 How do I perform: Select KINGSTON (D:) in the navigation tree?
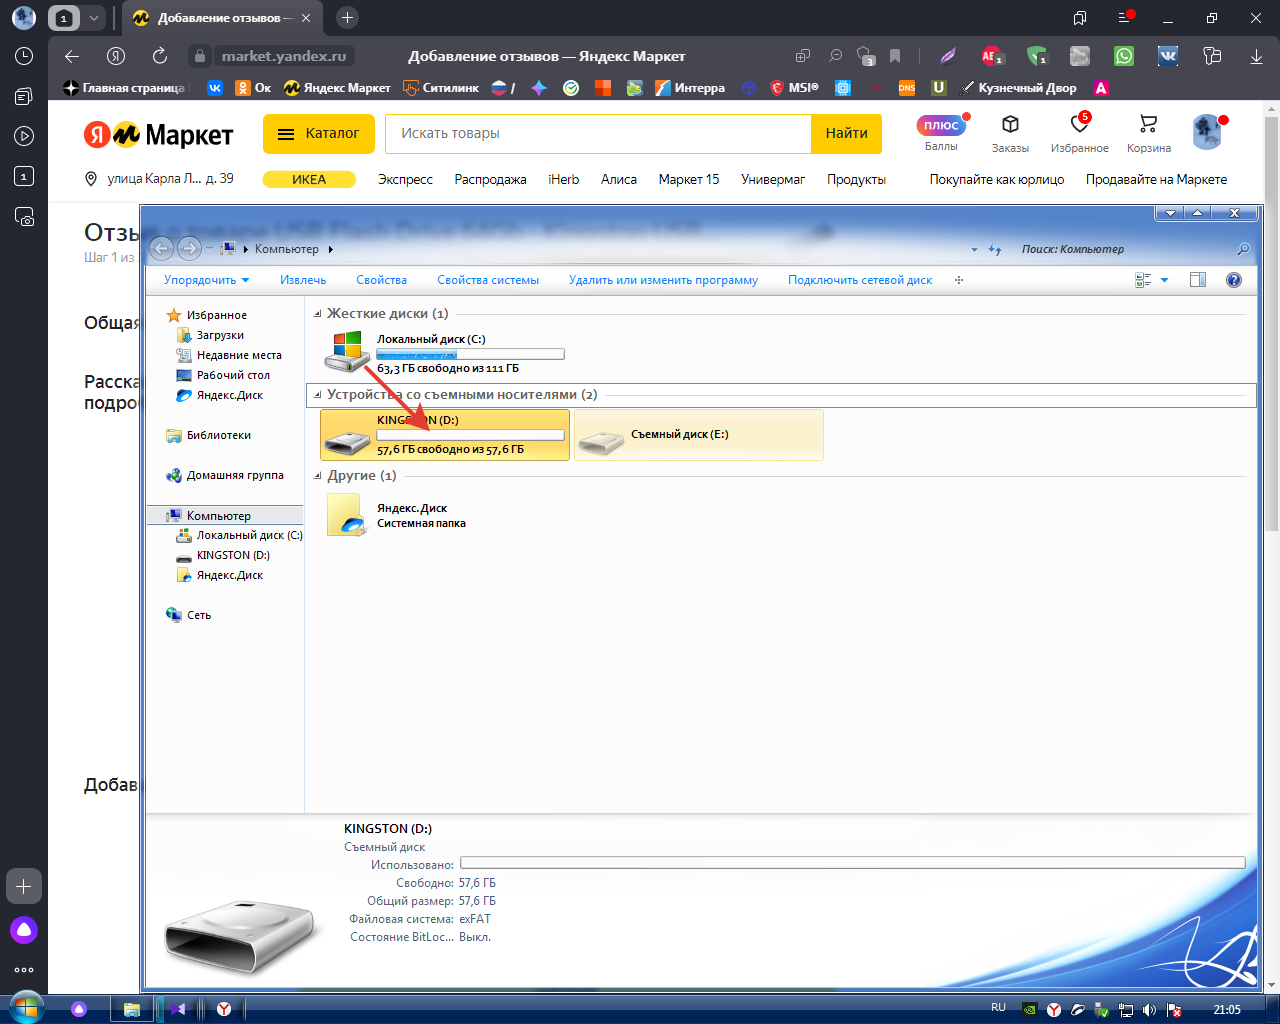233,555
